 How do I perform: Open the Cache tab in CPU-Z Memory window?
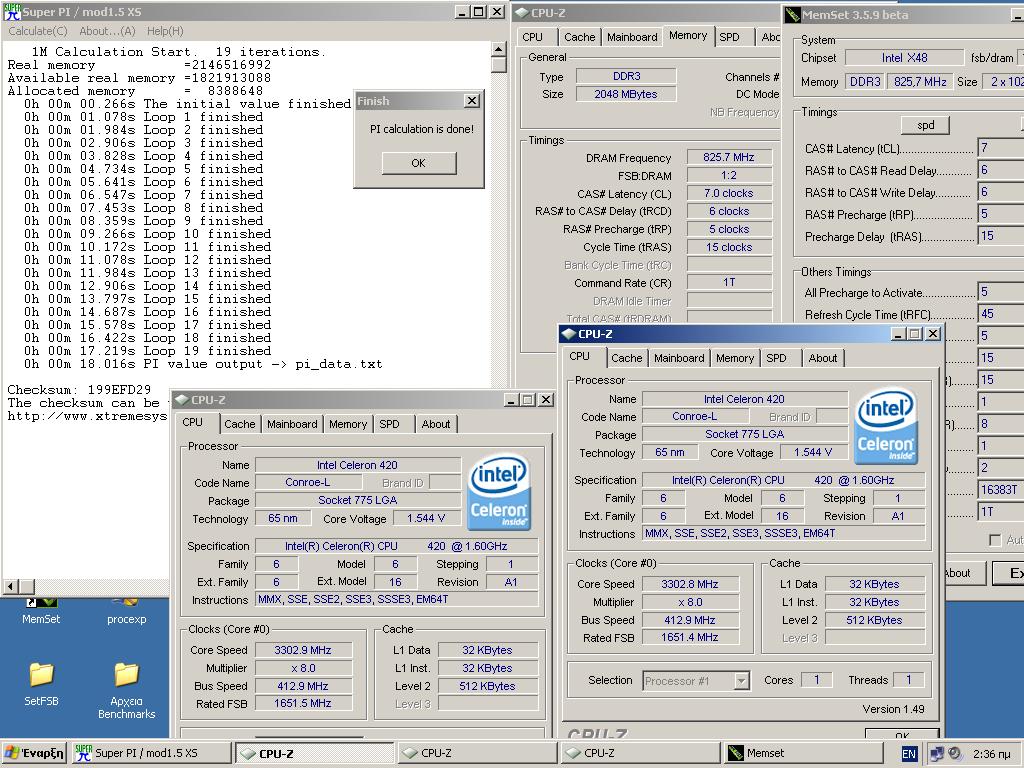(x=580, y=37)
